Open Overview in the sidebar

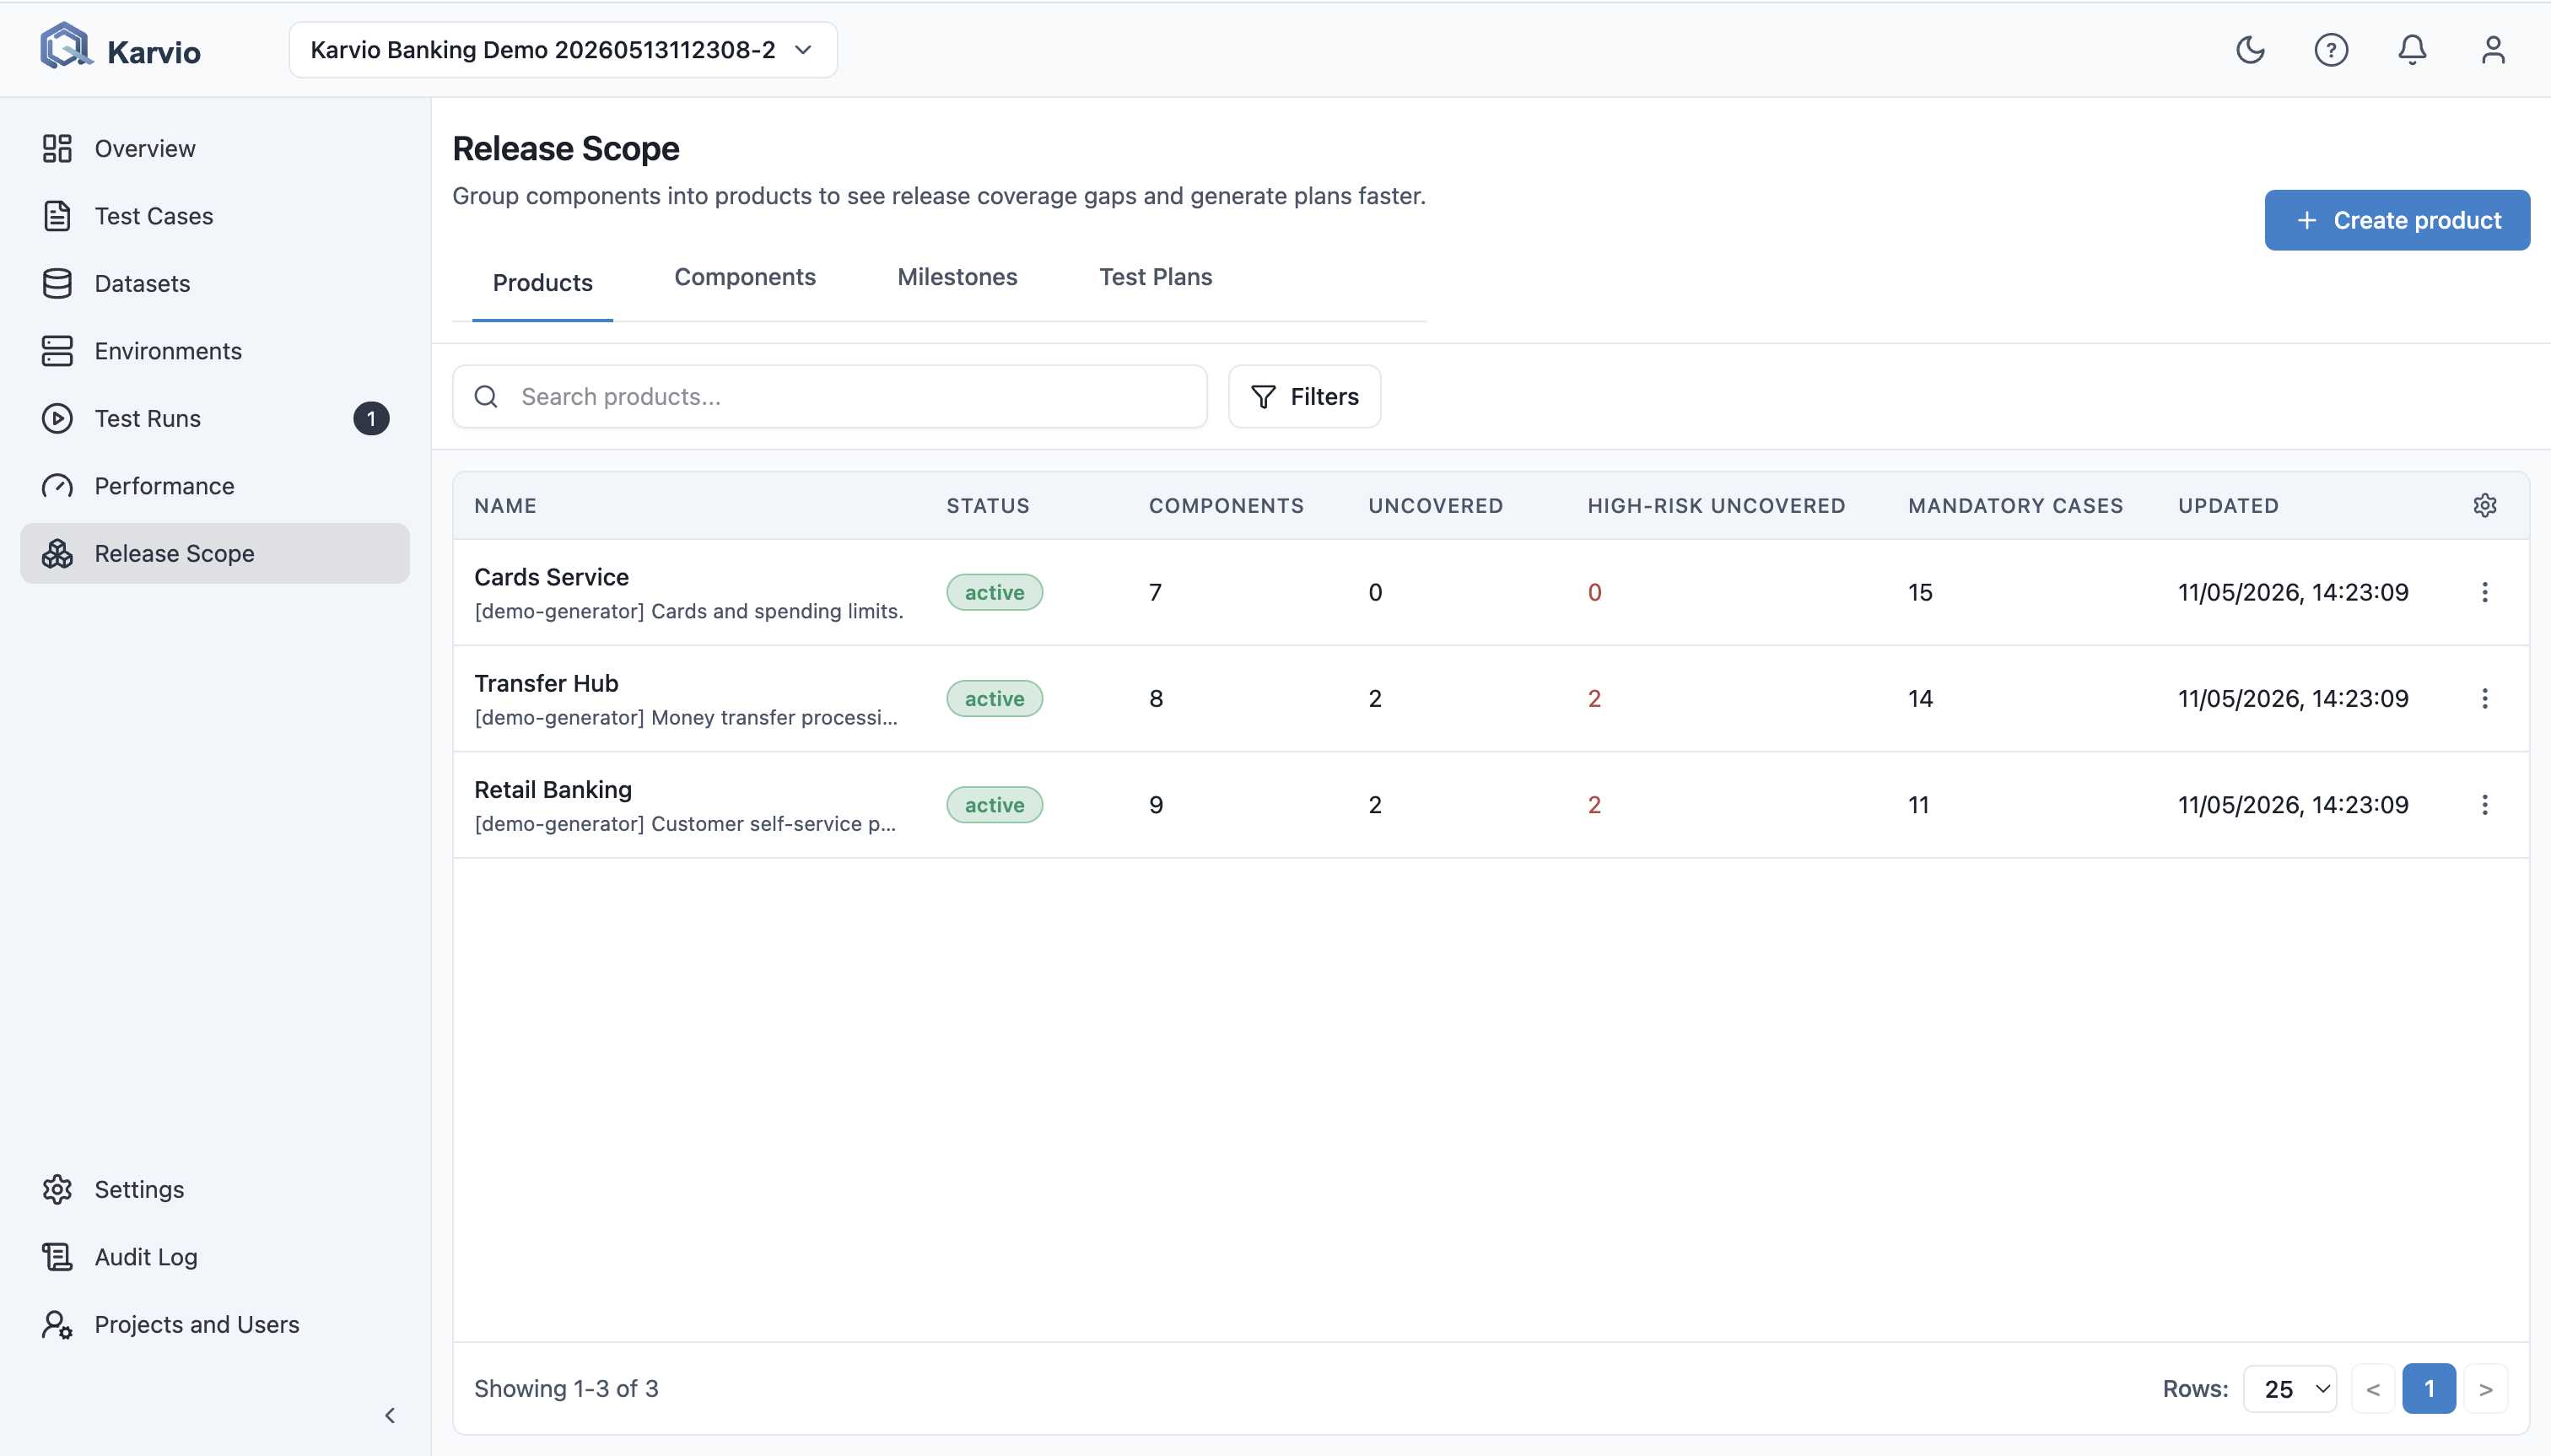point(215,149)
